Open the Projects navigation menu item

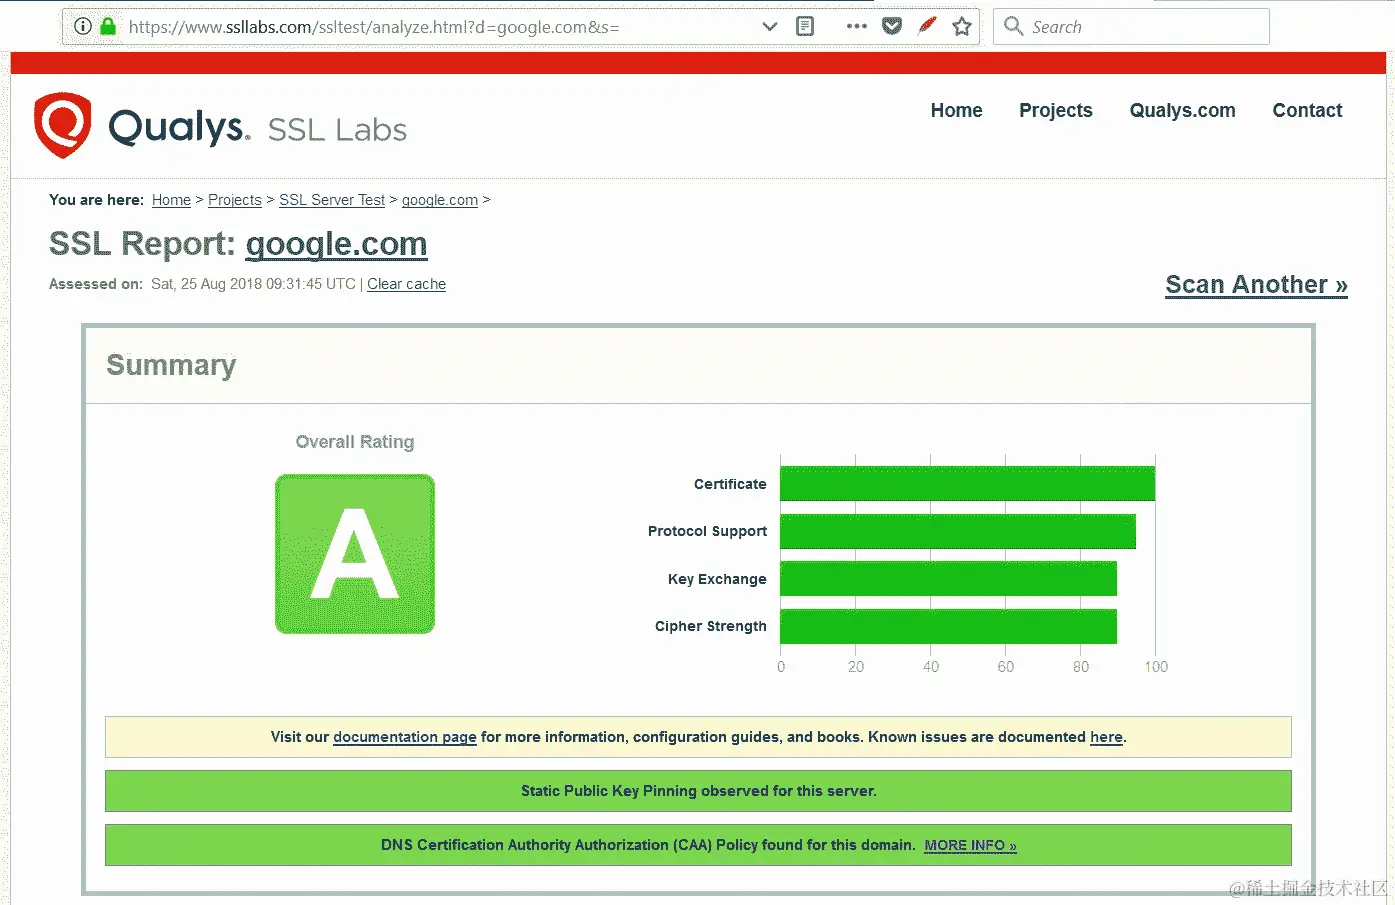(x=1055, y=111)
